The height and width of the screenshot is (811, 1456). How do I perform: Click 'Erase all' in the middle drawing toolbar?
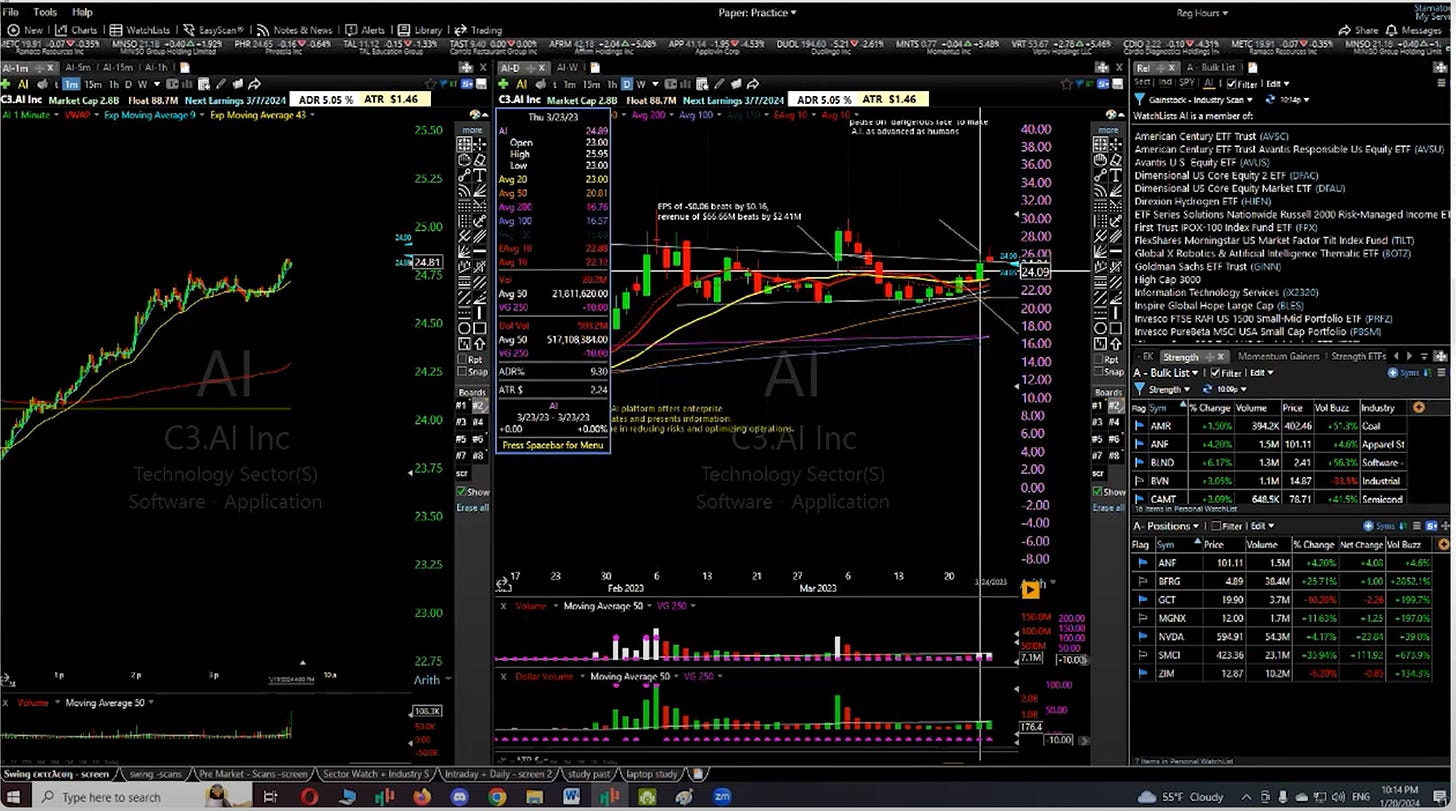tap(473, 508)
